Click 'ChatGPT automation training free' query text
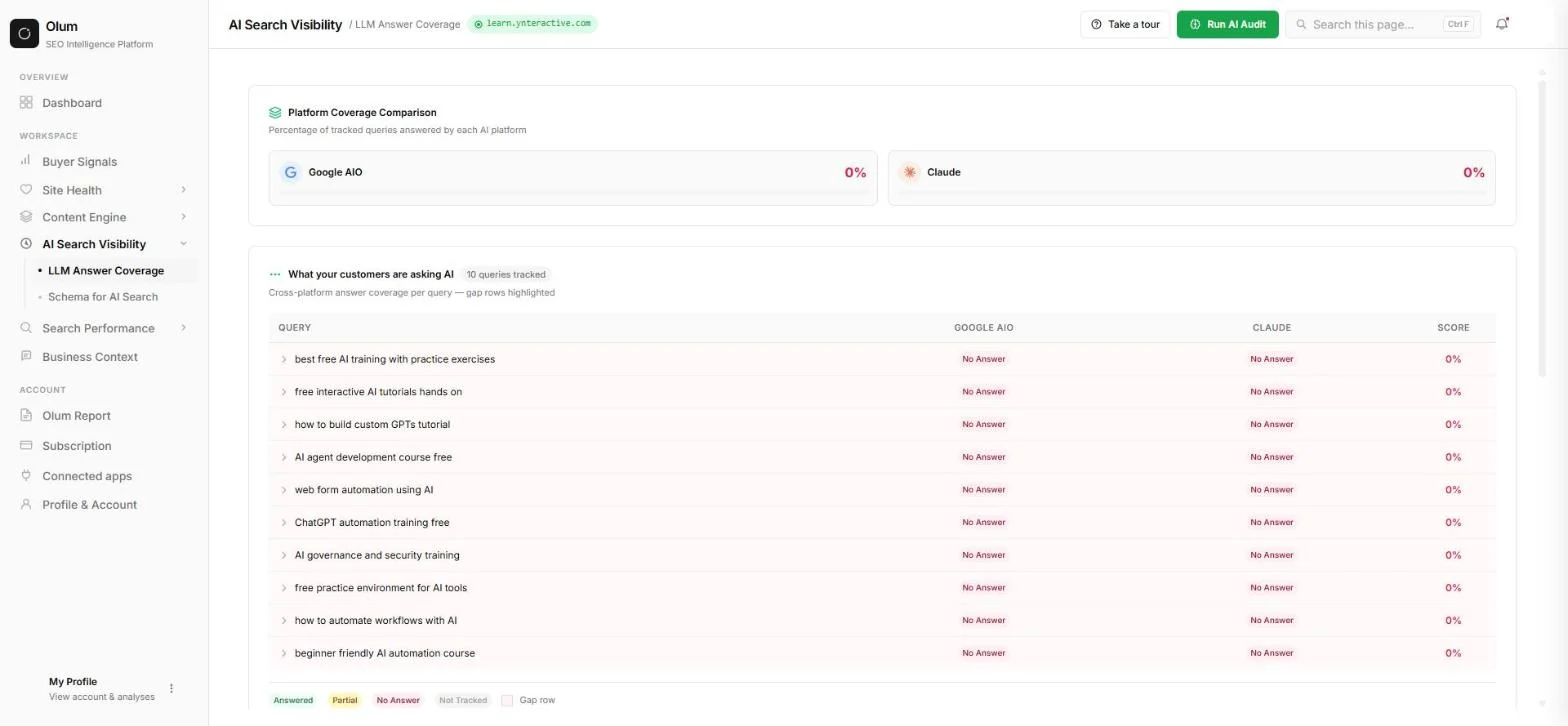 [x=372, y=523]
